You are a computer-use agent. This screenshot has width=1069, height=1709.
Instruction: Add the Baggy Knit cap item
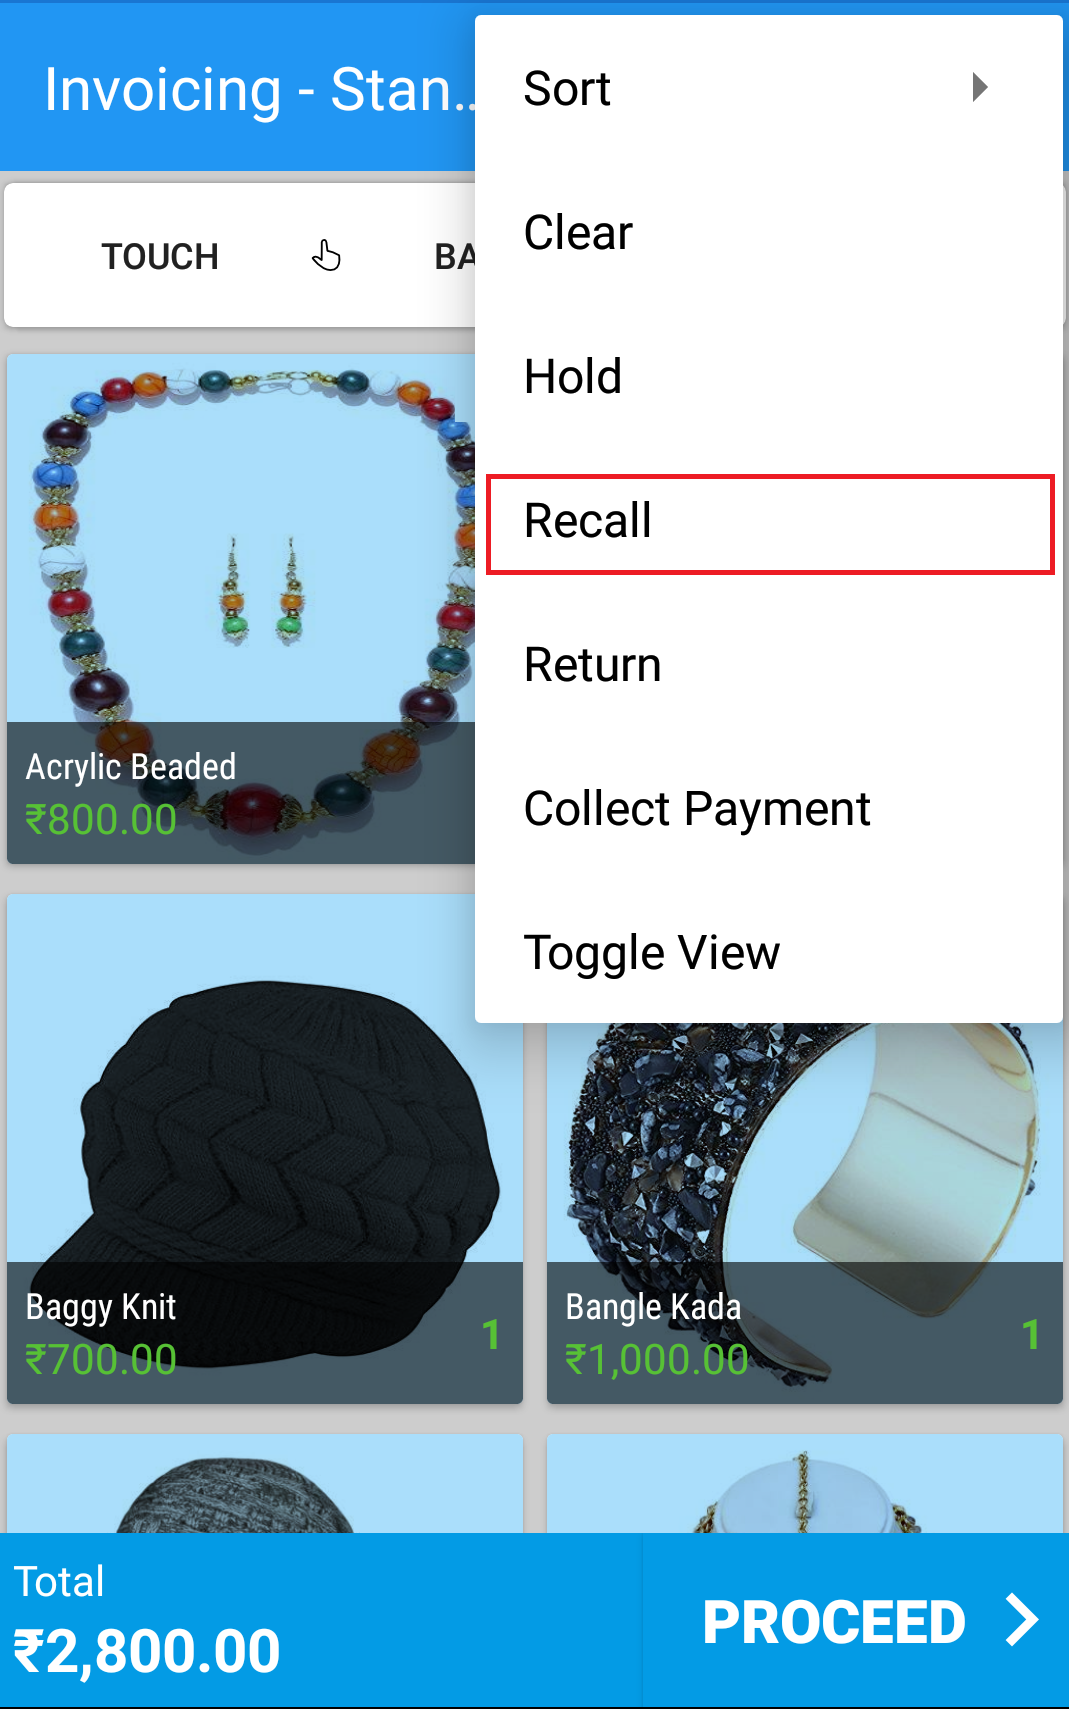click(x=265, y=1148)
